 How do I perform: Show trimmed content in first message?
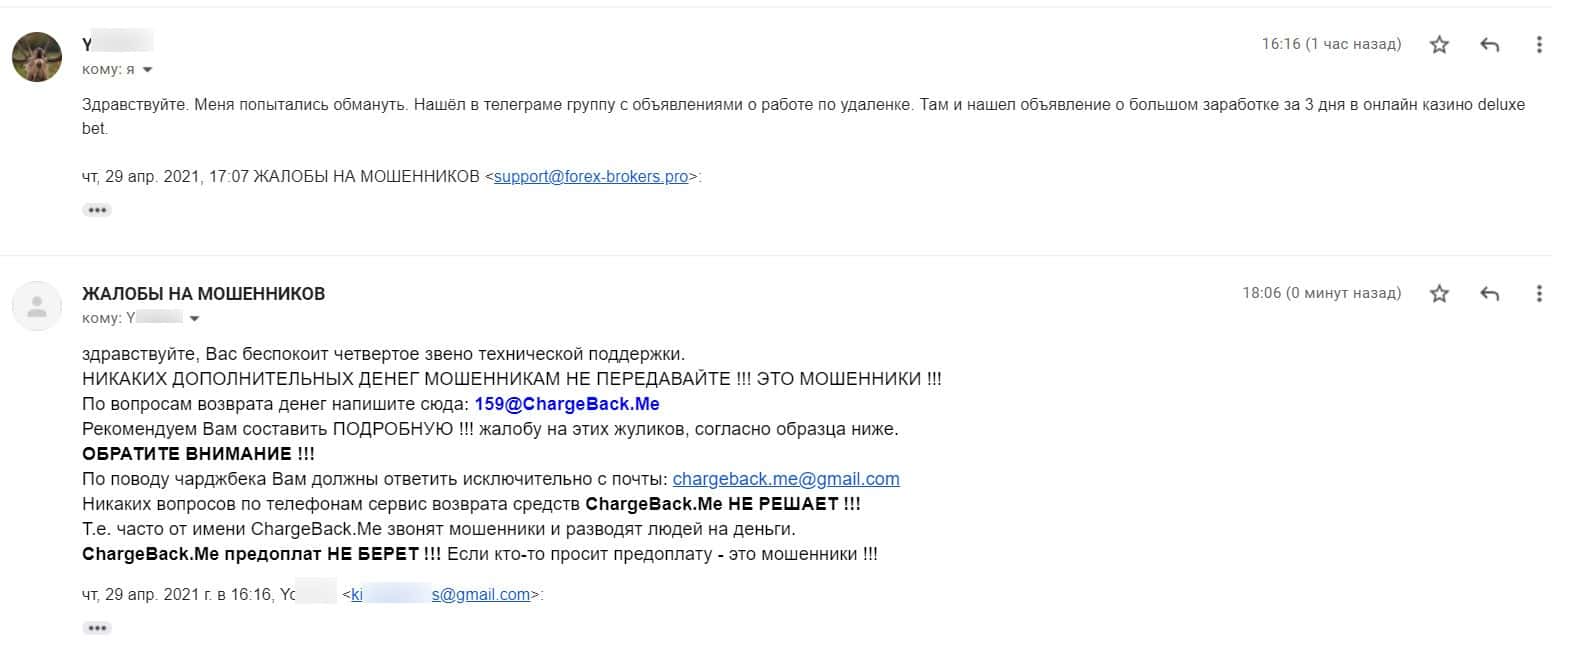click(x=97, y=210)
